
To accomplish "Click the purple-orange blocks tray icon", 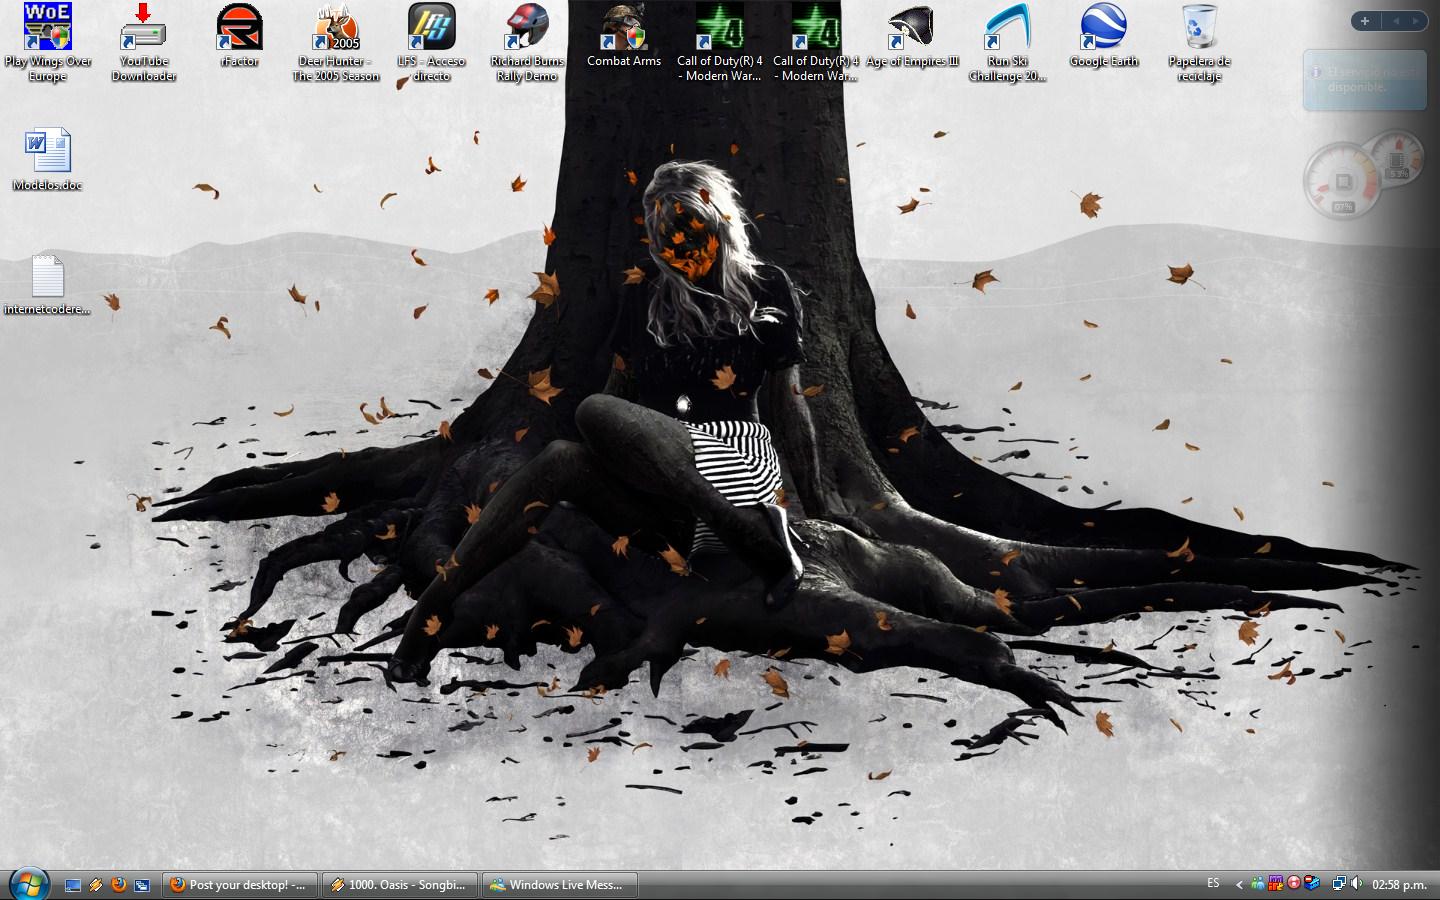I will tap(1276, 884).
